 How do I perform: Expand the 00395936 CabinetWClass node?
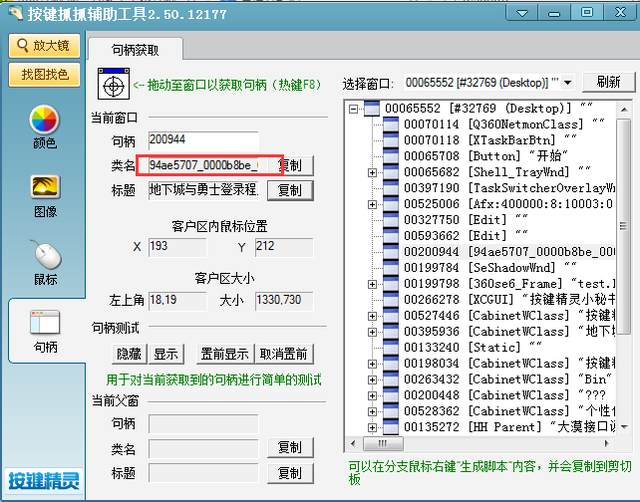point(372,332)
